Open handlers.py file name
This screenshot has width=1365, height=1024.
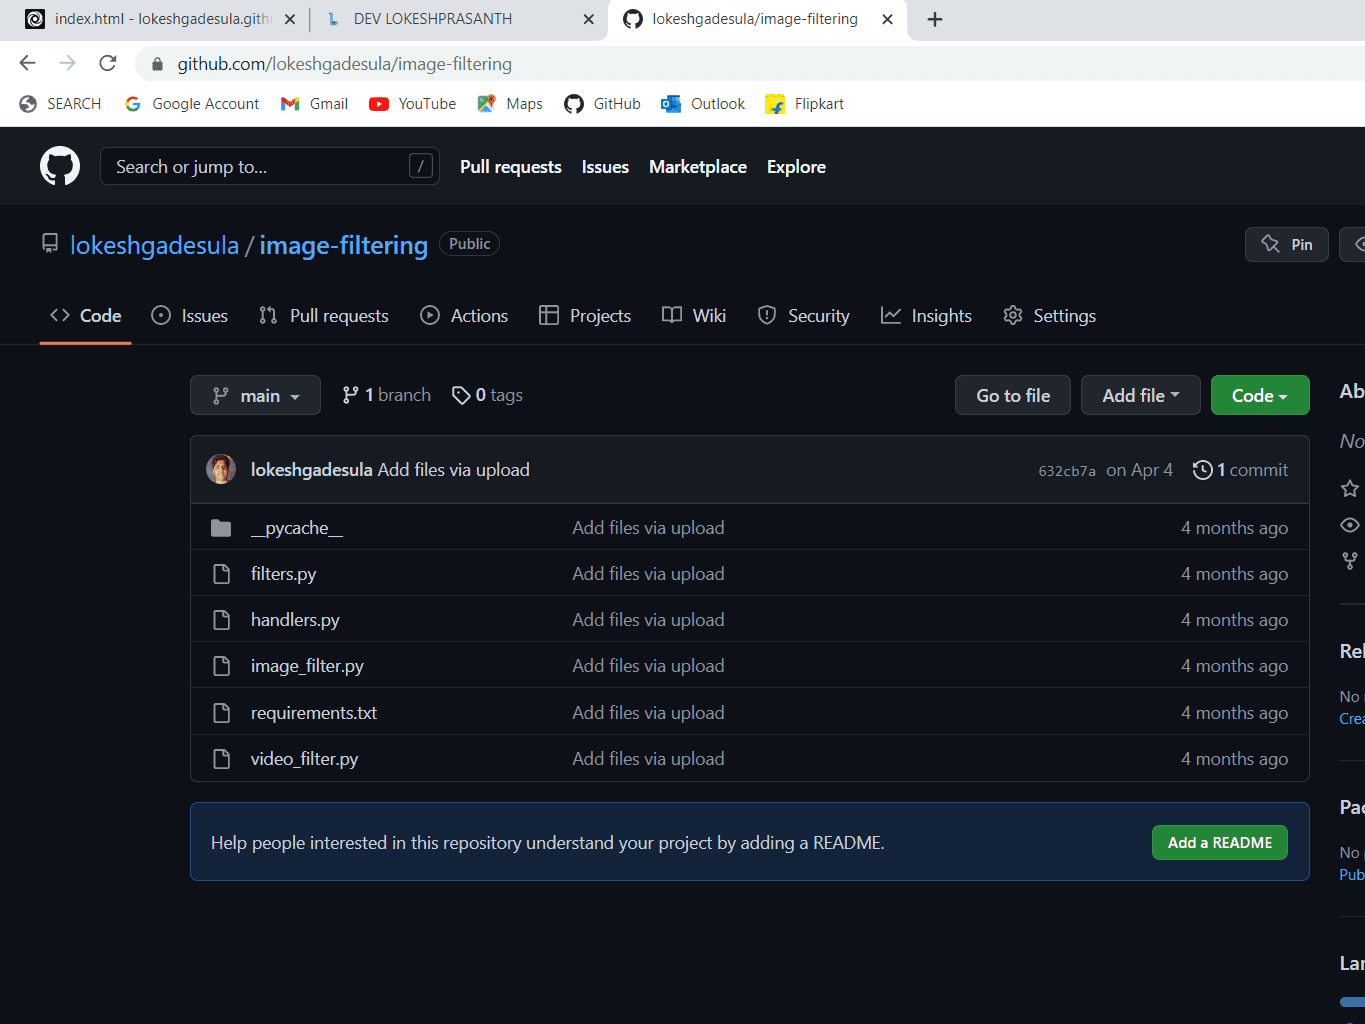(295, 620)
